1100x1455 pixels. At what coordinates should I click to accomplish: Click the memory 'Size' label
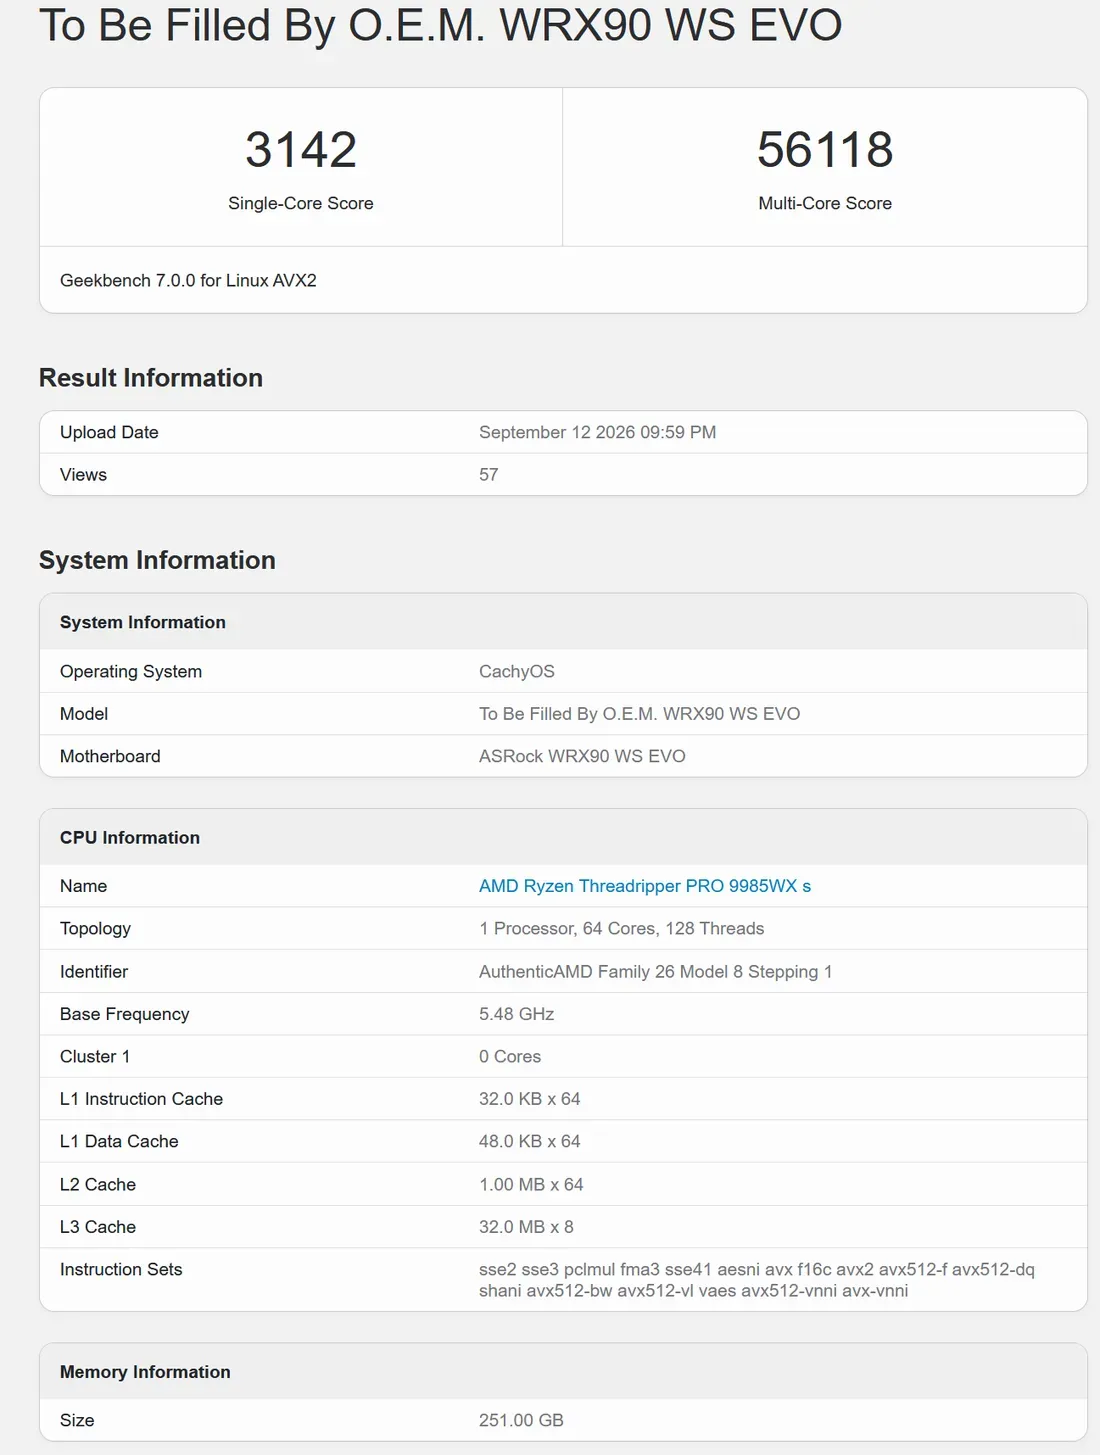click(77, 1420)
